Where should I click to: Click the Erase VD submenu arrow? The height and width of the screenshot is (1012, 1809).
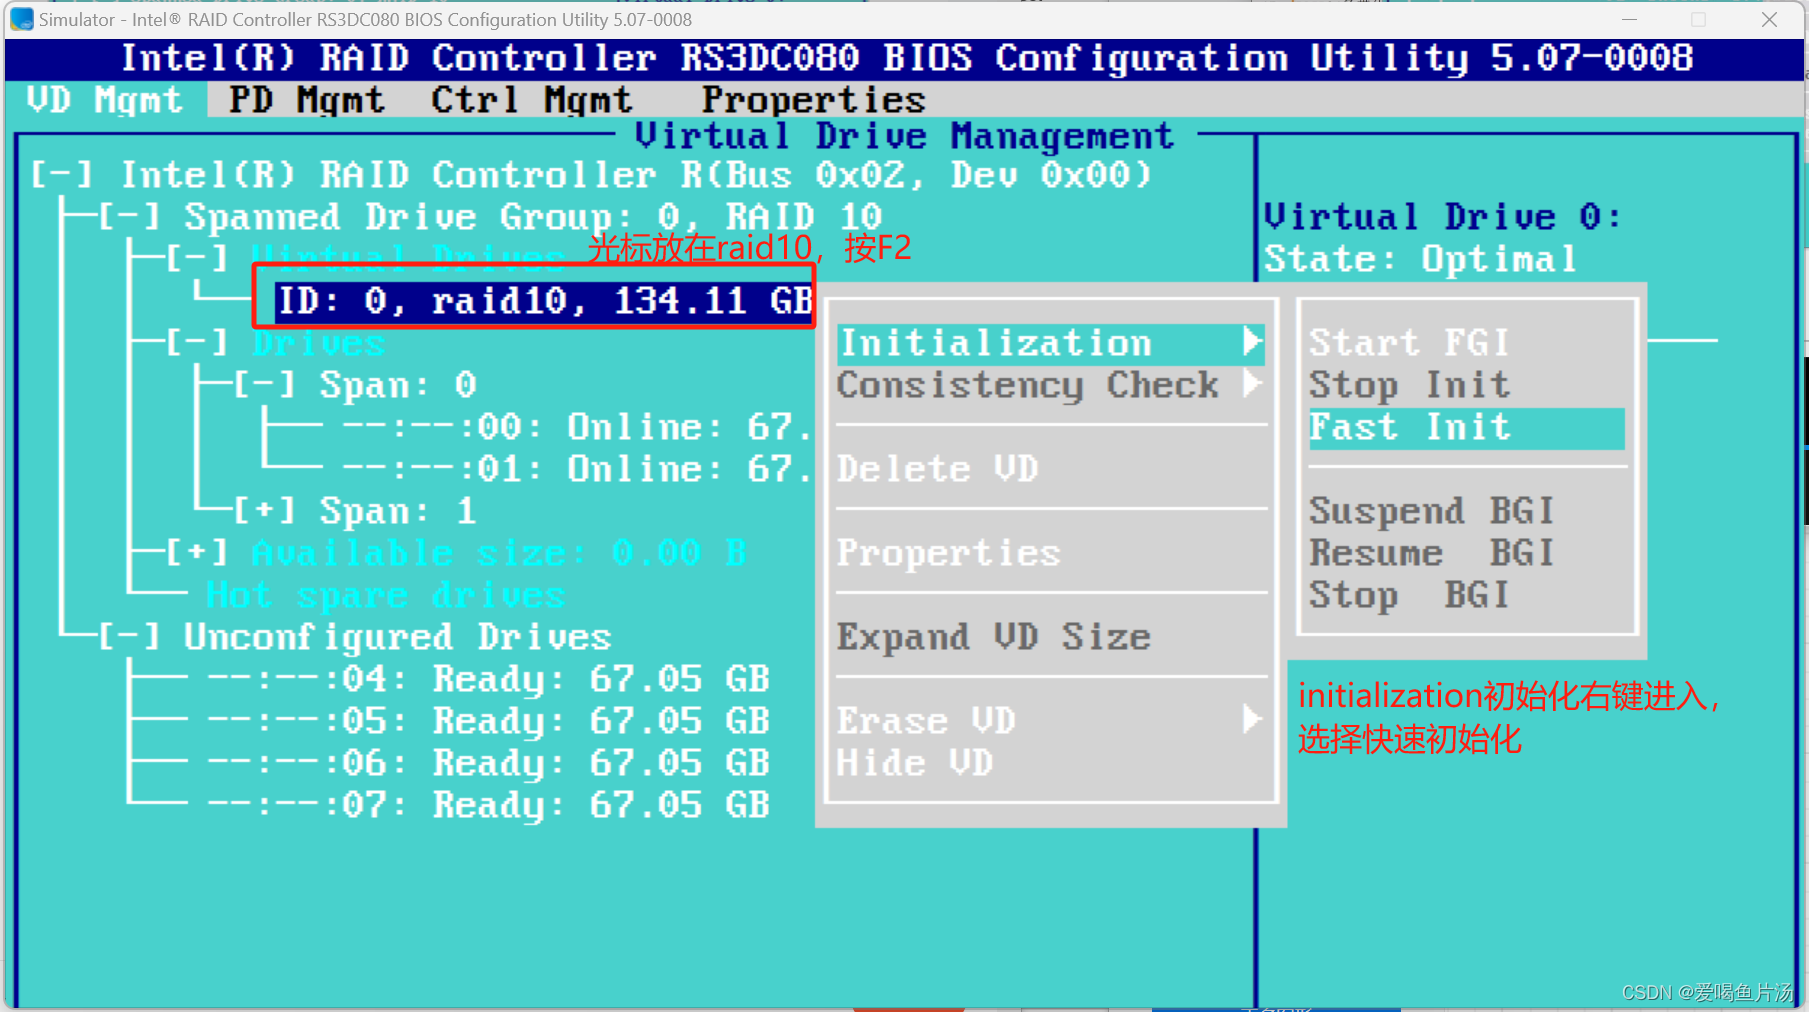point(1252,719)
